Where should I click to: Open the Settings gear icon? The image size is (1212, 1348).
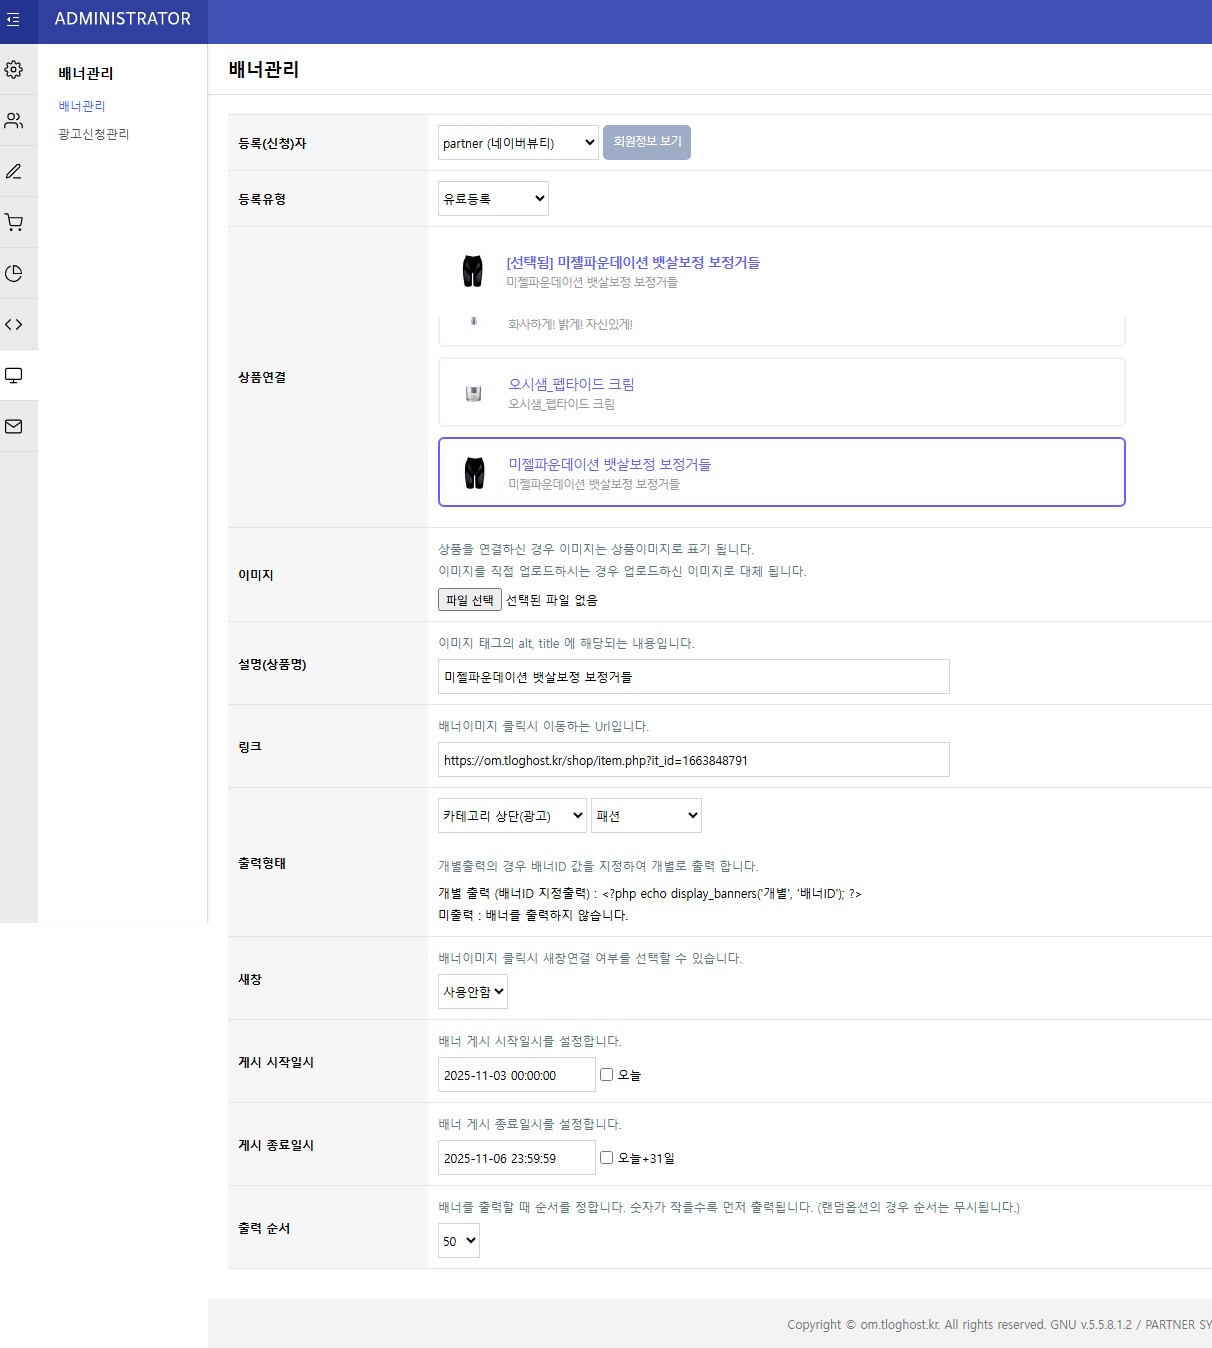(15, 70)
